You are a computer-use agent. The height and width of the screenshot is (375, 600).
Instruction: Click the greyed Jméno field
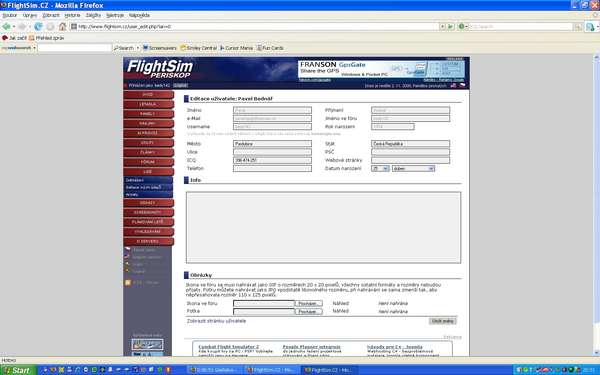point(272,110)
